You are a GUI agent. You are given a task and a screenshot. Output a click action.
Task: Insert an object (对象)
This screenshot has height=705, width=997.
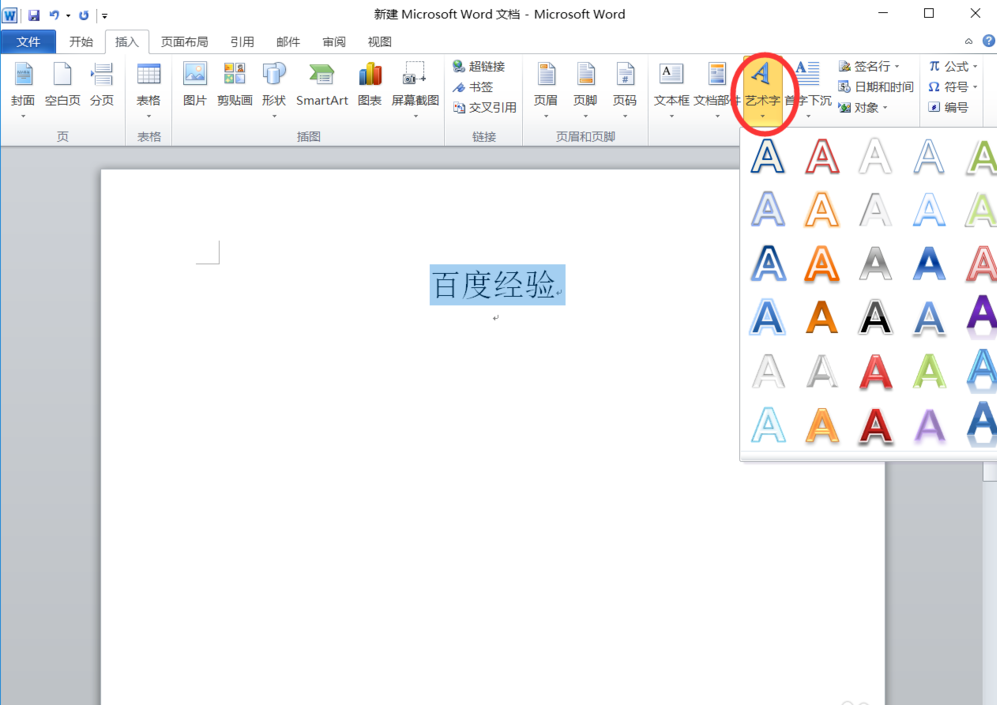pyautogui.click(x=858, y=107)
